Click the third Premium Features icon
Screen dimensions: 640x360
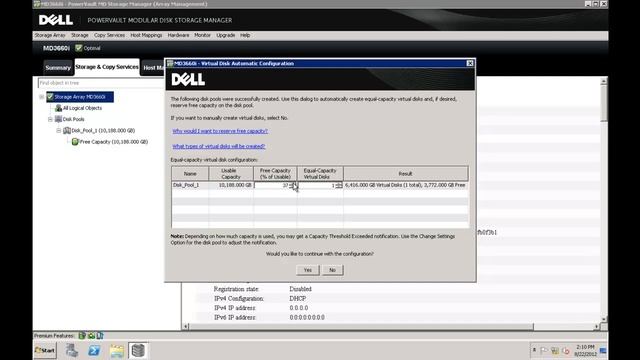pos(100,336)
